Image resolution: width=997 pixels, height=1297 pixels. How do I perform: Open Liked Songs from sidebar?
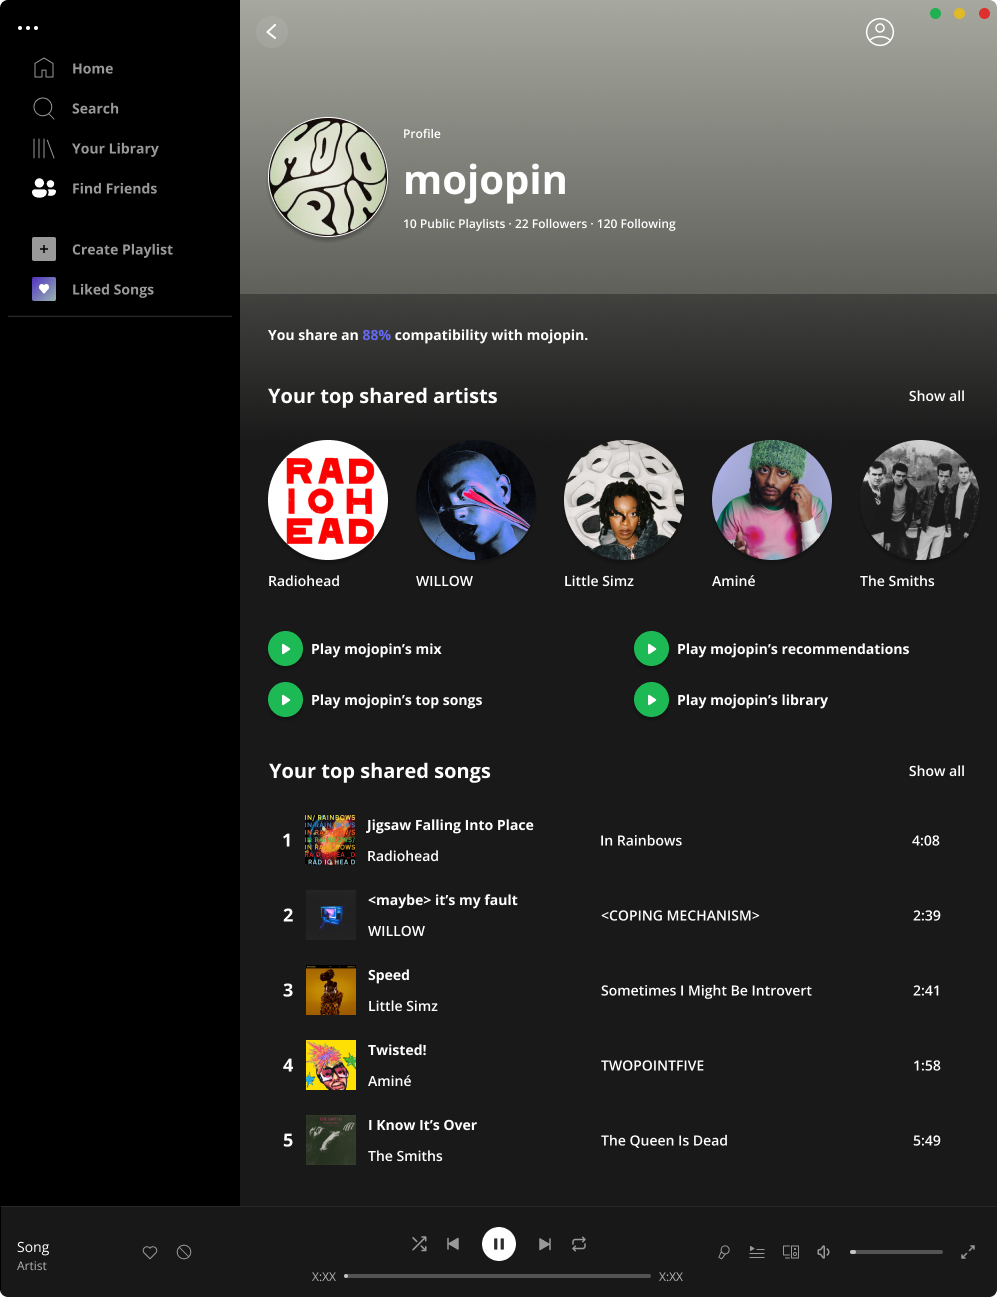click(112, 289)
